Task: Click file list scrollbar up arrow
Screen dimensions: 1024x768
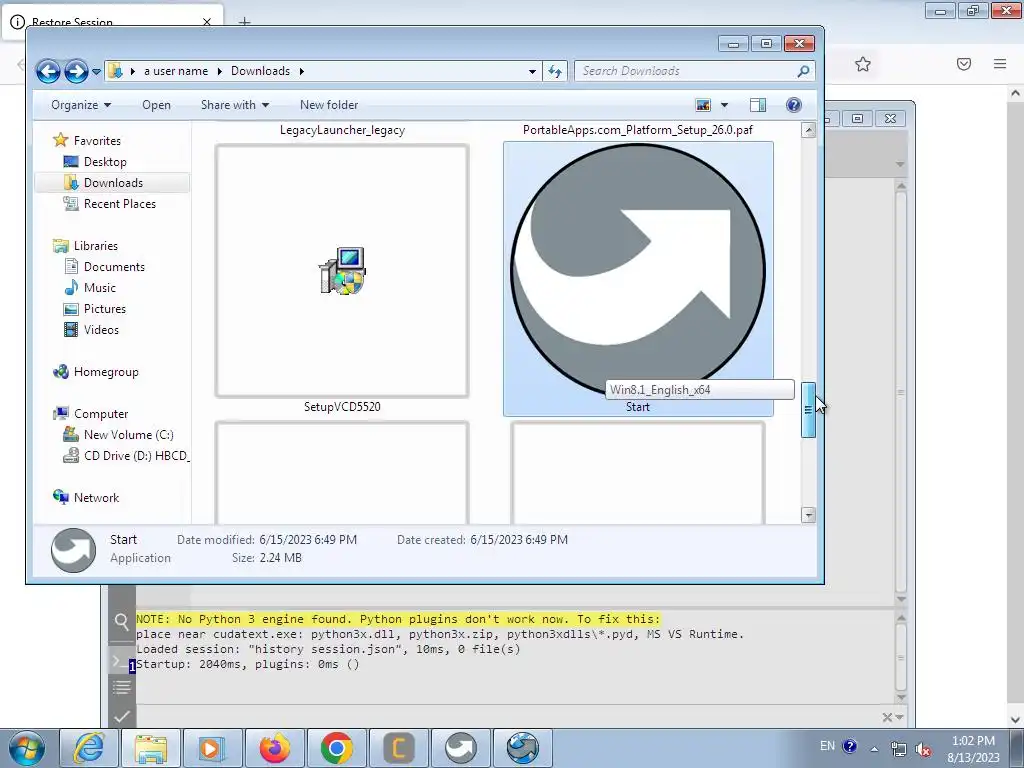Action: 808,130
